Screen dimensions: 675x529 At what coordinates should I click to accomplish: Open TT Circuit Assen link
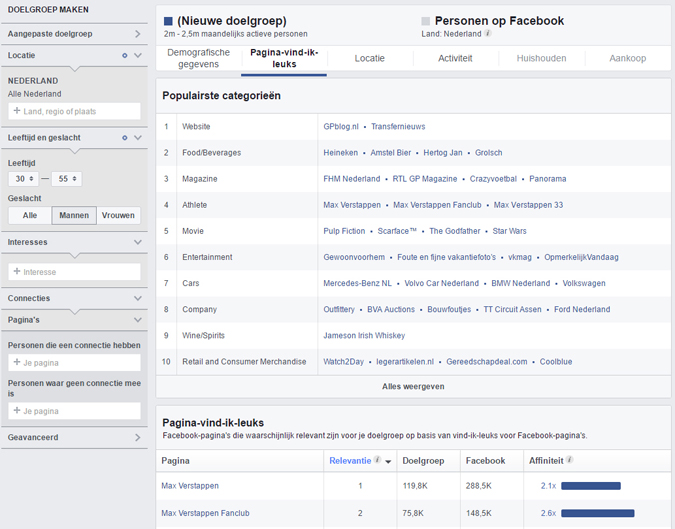(512, 309)
